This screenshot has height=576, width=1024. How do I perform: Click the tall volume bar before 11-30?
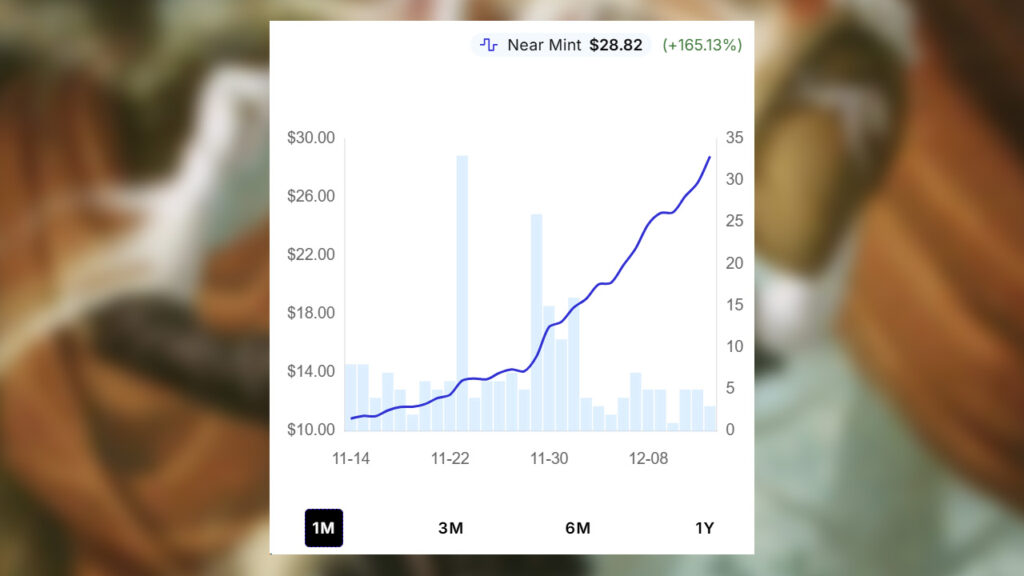coord(536,322)
